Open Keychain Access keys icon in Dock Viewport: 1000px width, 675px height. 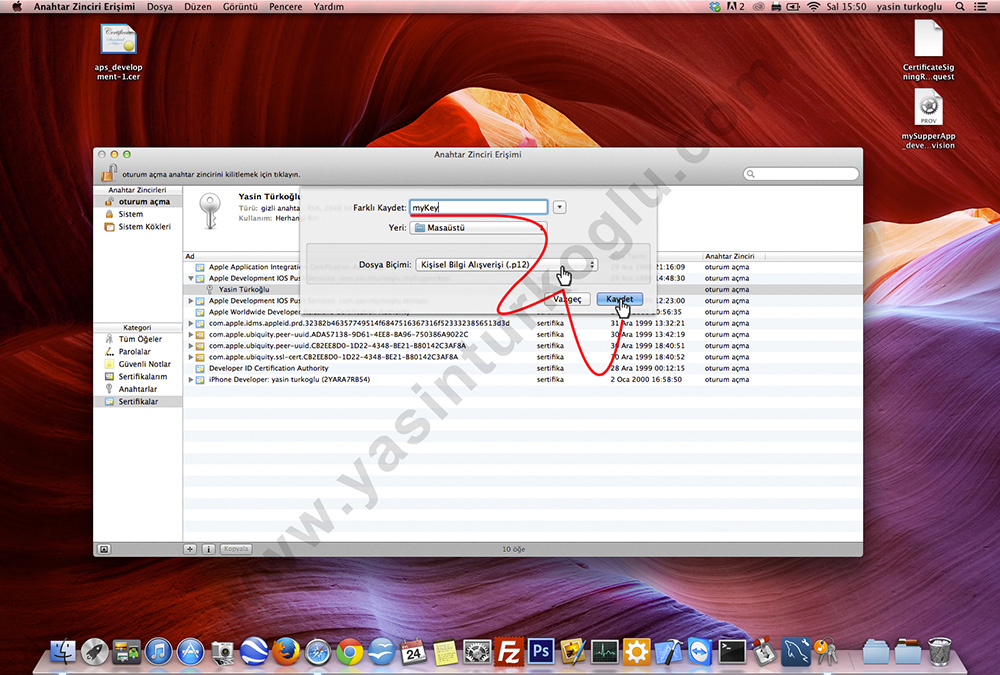click(x=827, y=651)
